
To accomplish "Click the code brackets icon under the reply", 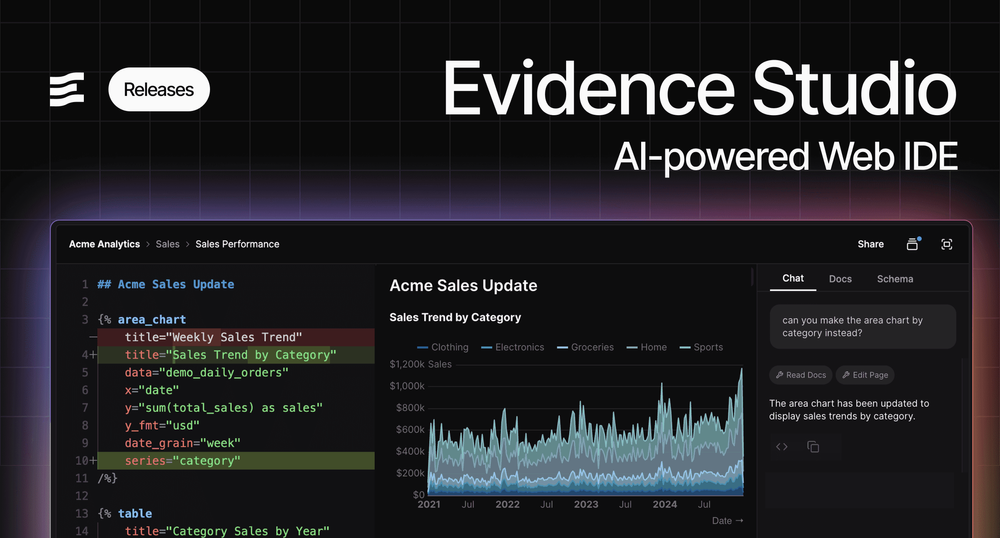I will pyautogui.click(x=782, y=447).
